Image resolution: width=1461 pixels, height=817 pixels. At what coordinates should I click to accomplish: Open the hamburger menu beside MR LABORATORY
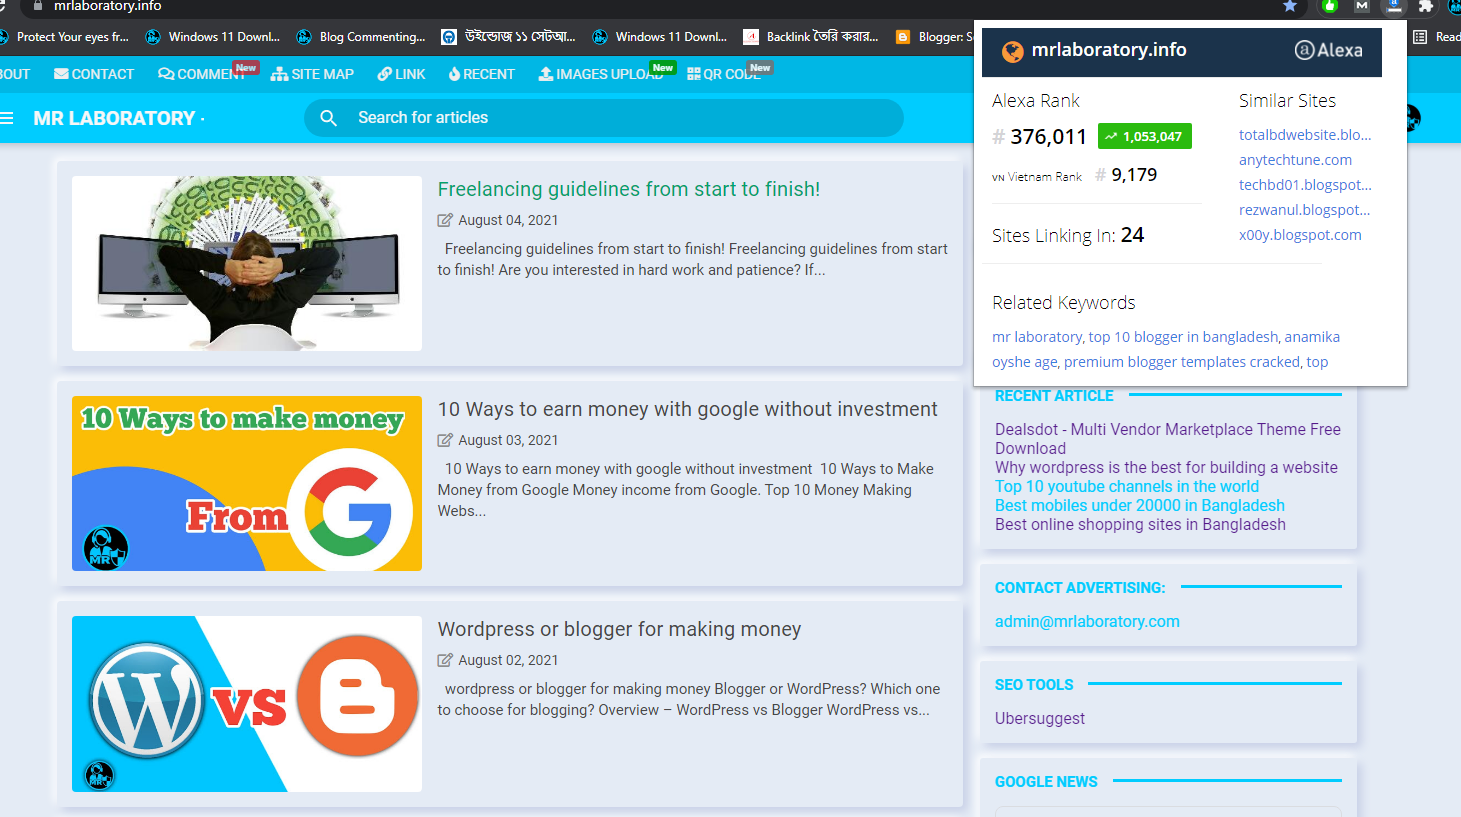click(6, 118)
